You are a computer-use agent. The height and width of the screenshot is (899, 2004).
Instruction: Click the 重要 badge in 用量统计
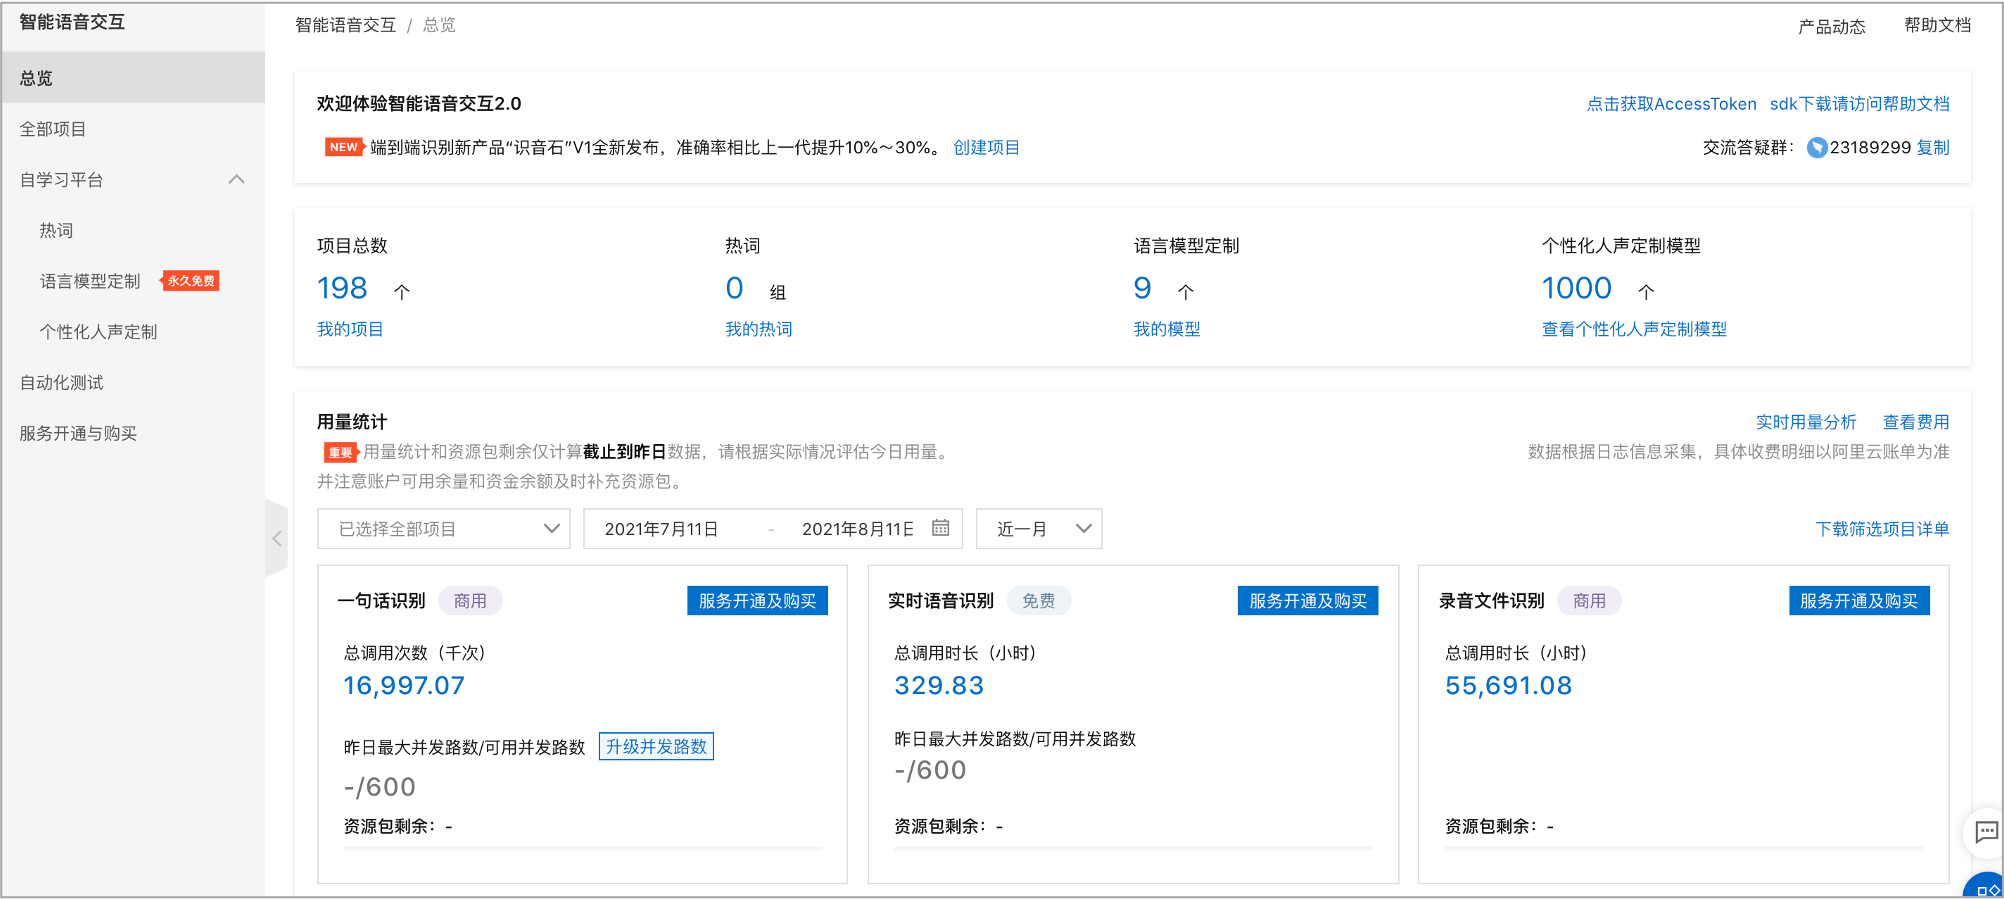(340, 452)
